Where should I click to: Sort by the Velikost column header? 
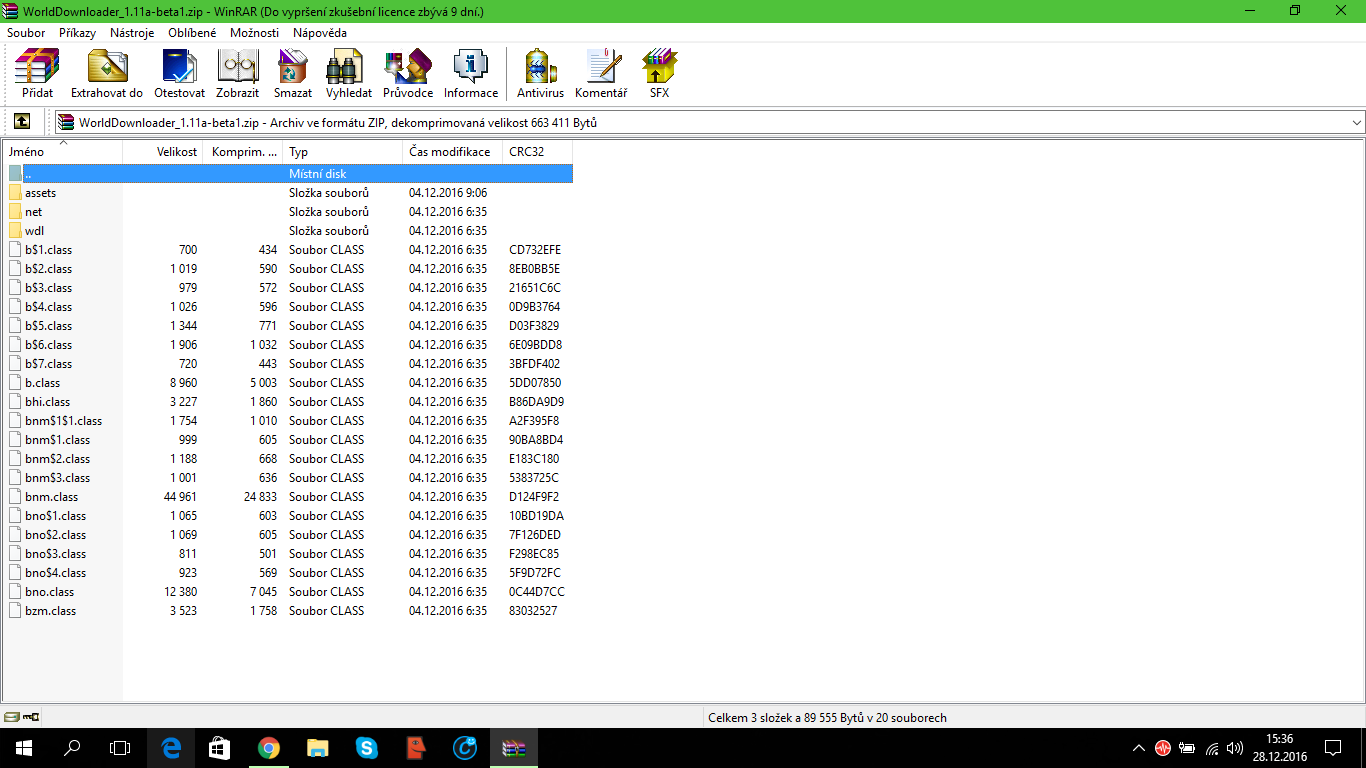(163, 152)
